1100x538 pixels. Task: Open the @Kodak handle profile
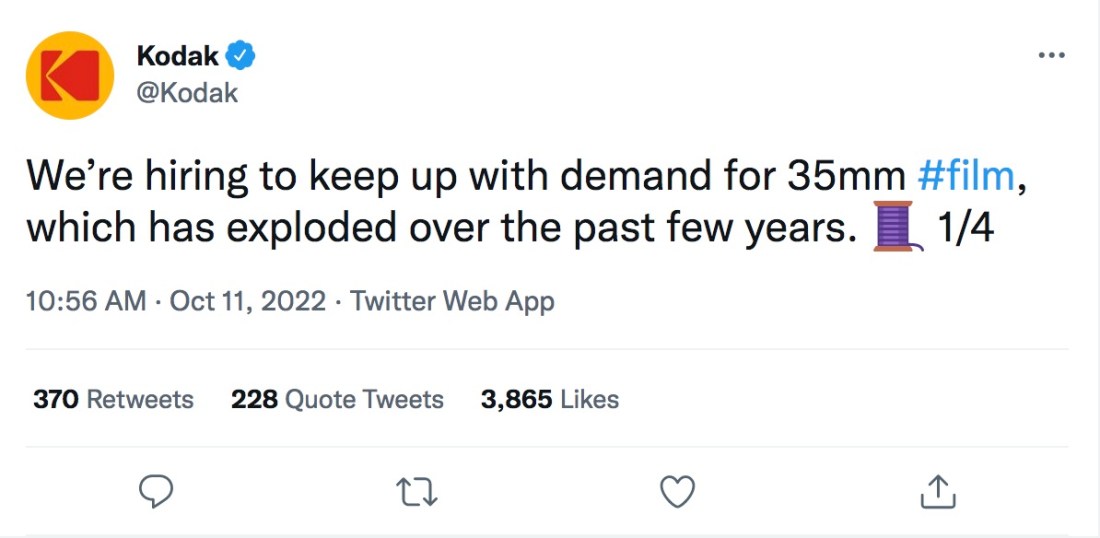[x=187, y=92]
